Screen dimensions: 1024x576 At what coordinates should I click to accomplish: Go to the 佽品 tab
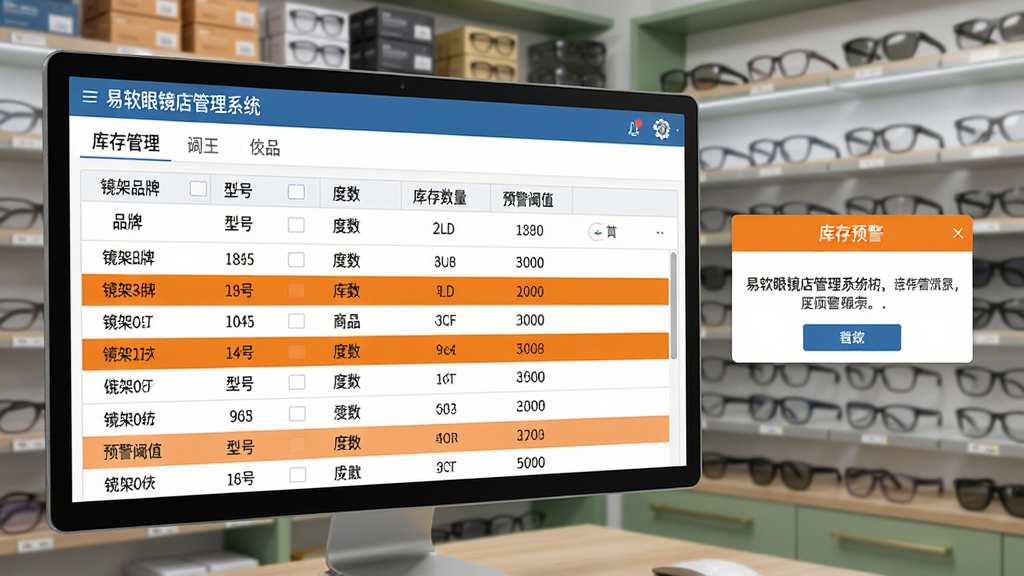pos(264,148)
